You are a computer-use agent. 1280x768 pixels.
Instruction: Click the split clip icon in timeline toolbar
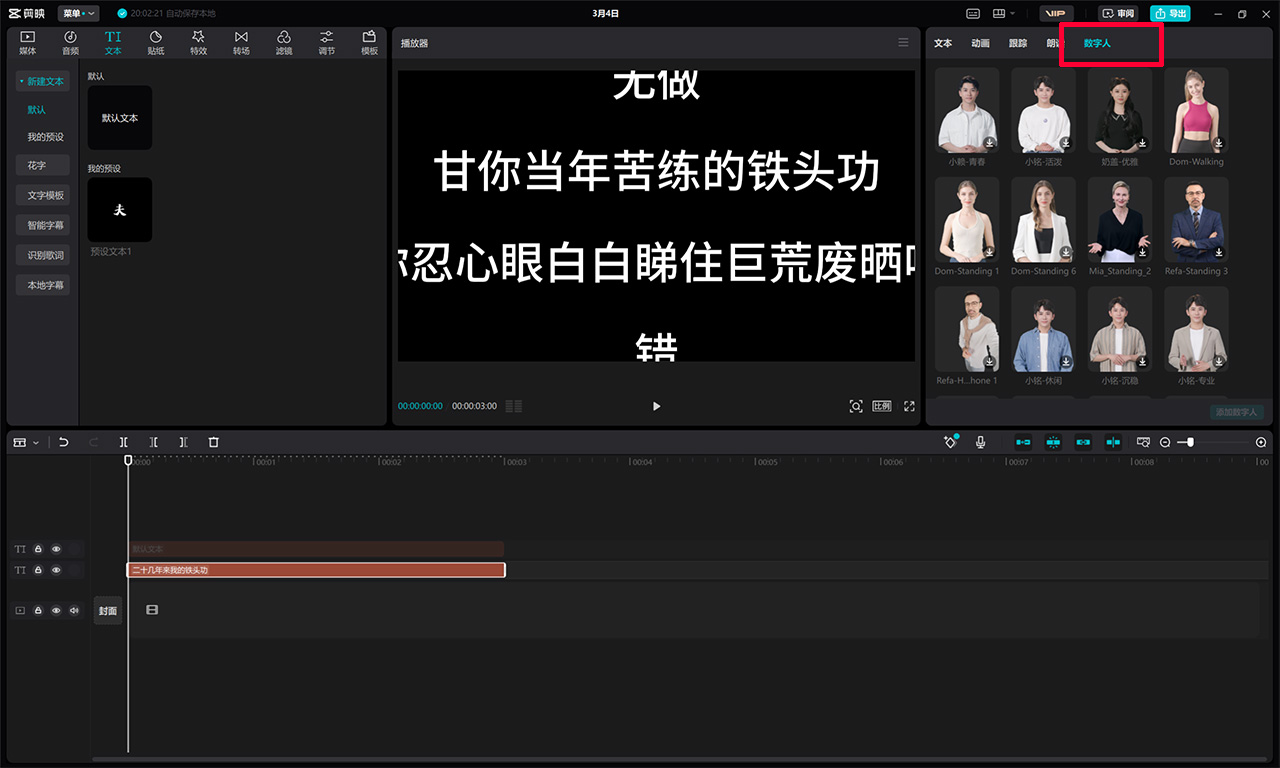pyautogui.click(x=123, y=441)
